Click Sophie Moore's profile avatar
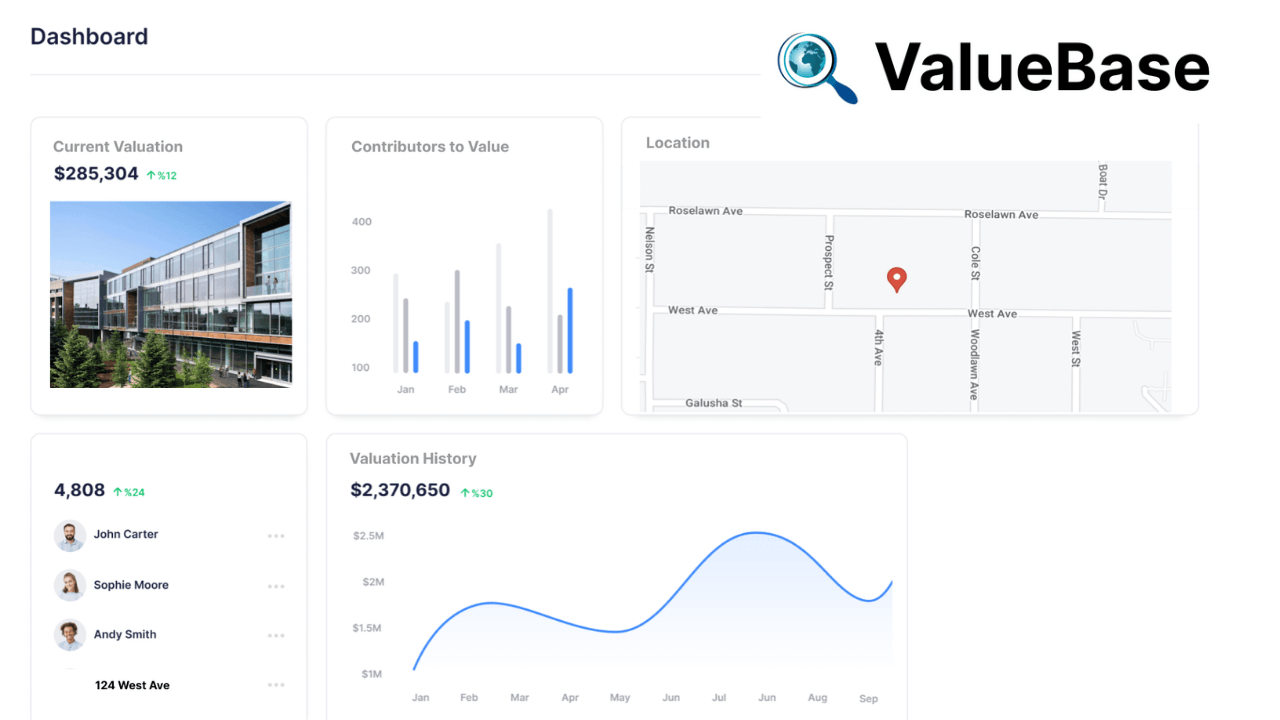The image size is (1280, 720). point(70,585)
